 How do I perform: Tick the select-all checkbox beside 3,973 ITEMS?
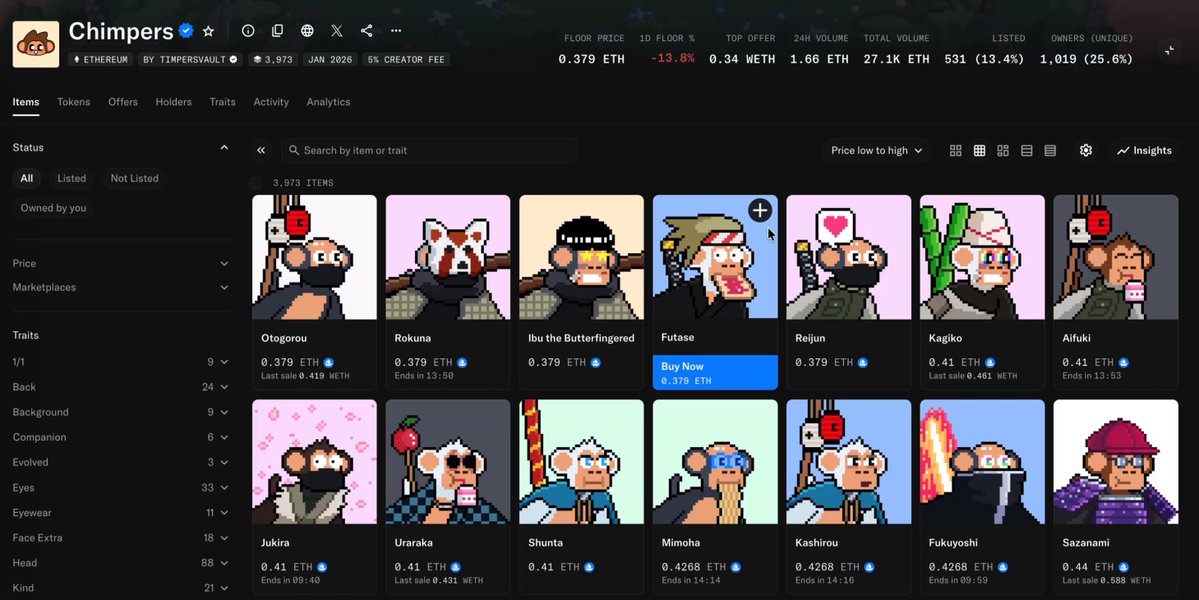[255, 183]
